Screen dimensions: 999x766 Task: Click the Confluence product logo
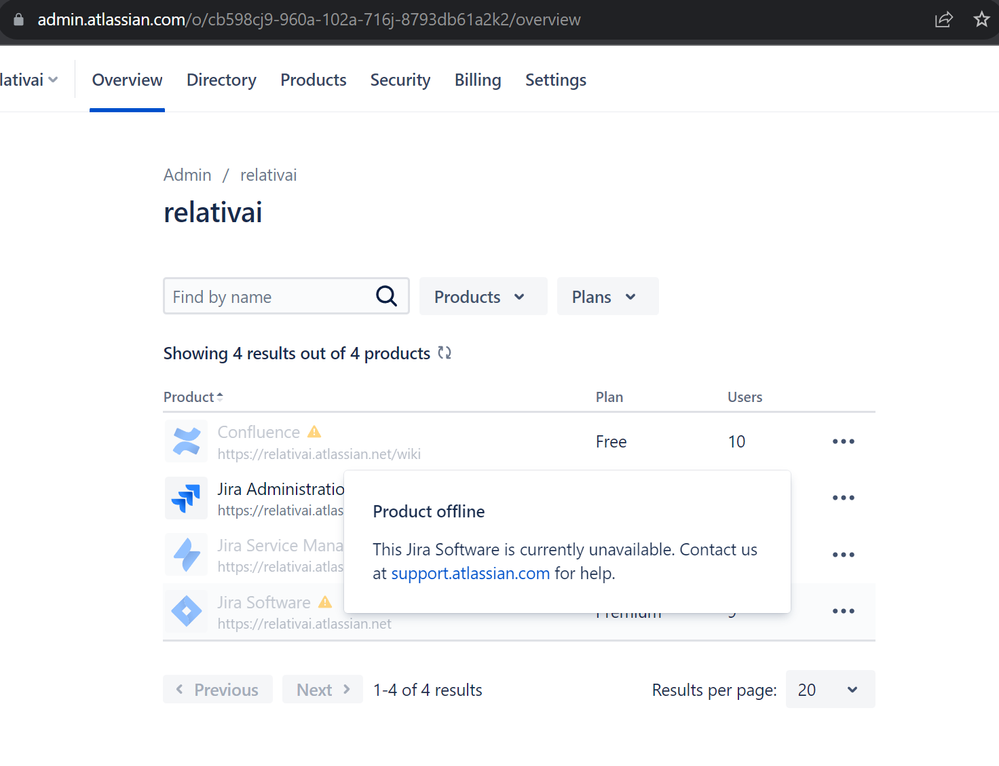pyautogui.click(x=186, y=441)
